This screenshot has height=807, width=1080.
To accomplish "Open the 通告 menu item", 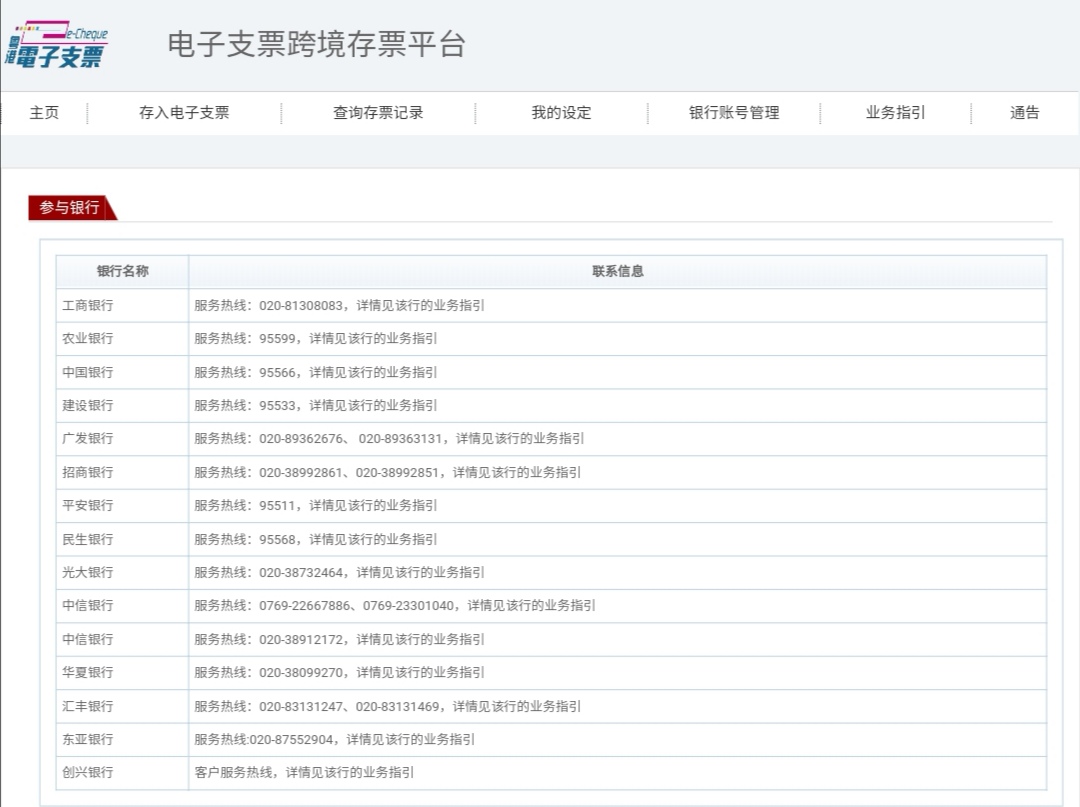I will (x=1024, y=113).
